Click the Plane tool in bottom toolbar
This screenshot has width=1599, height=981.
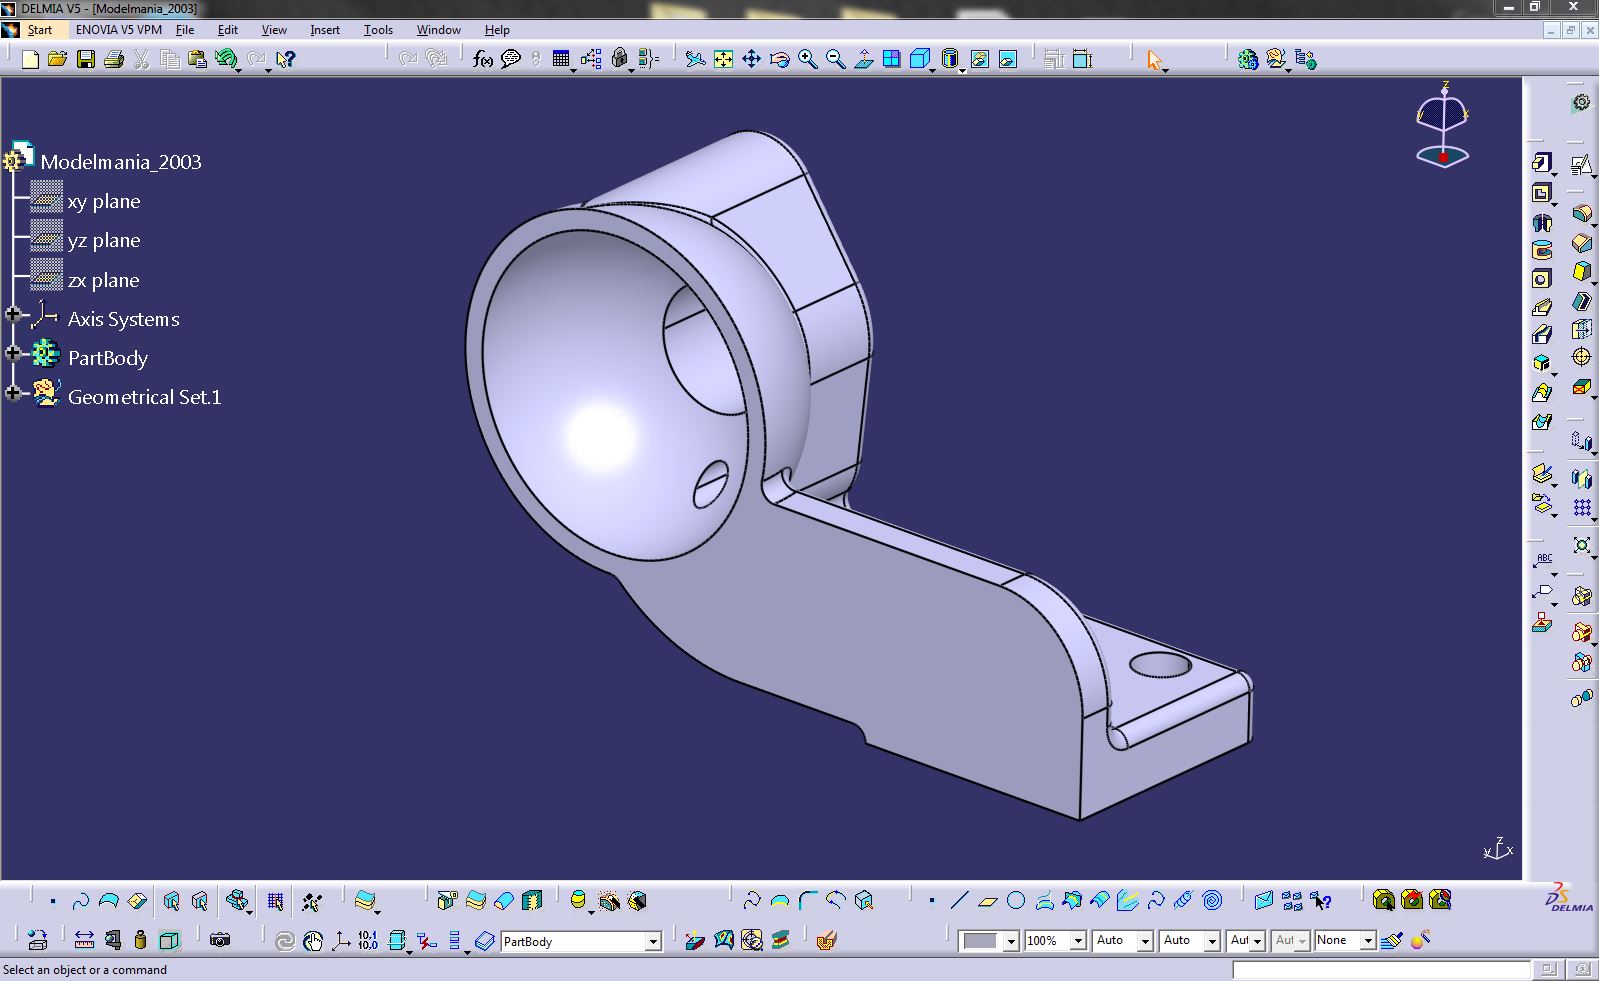pyautogui.click(x=987, y=901)
